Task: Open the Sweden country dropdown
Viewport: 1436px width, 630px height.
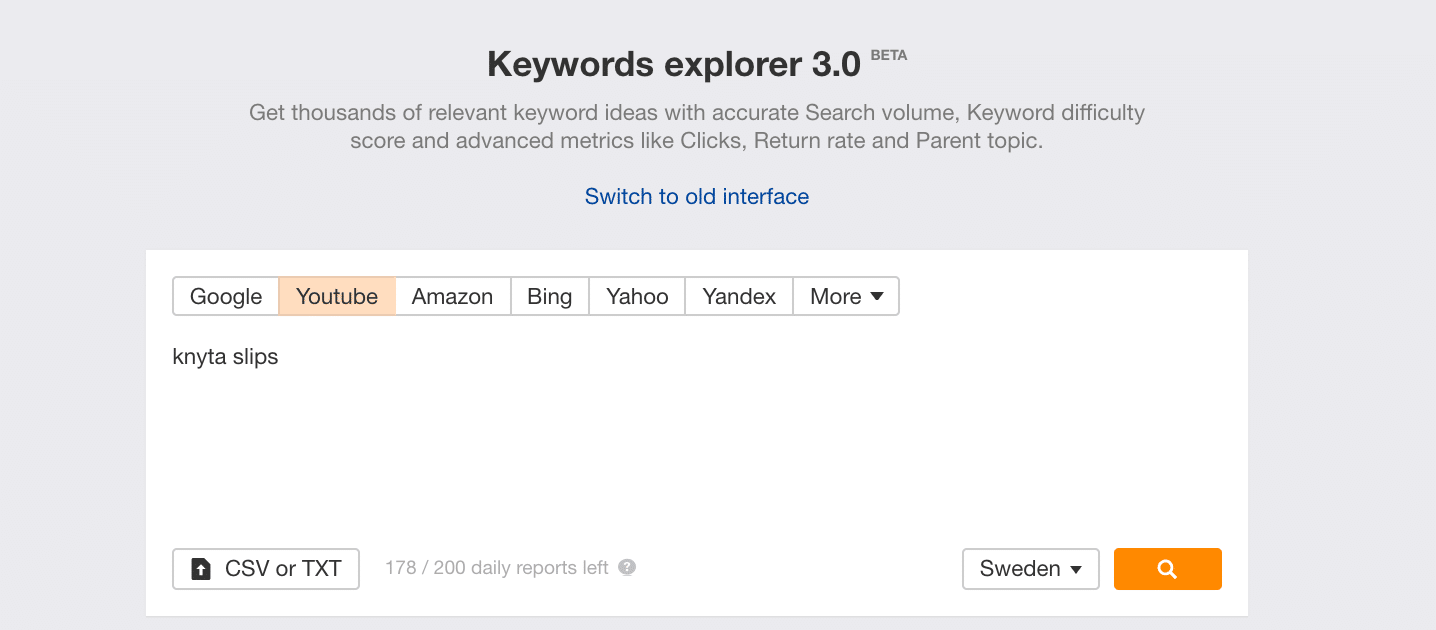Action: (x=1031, y=569)
